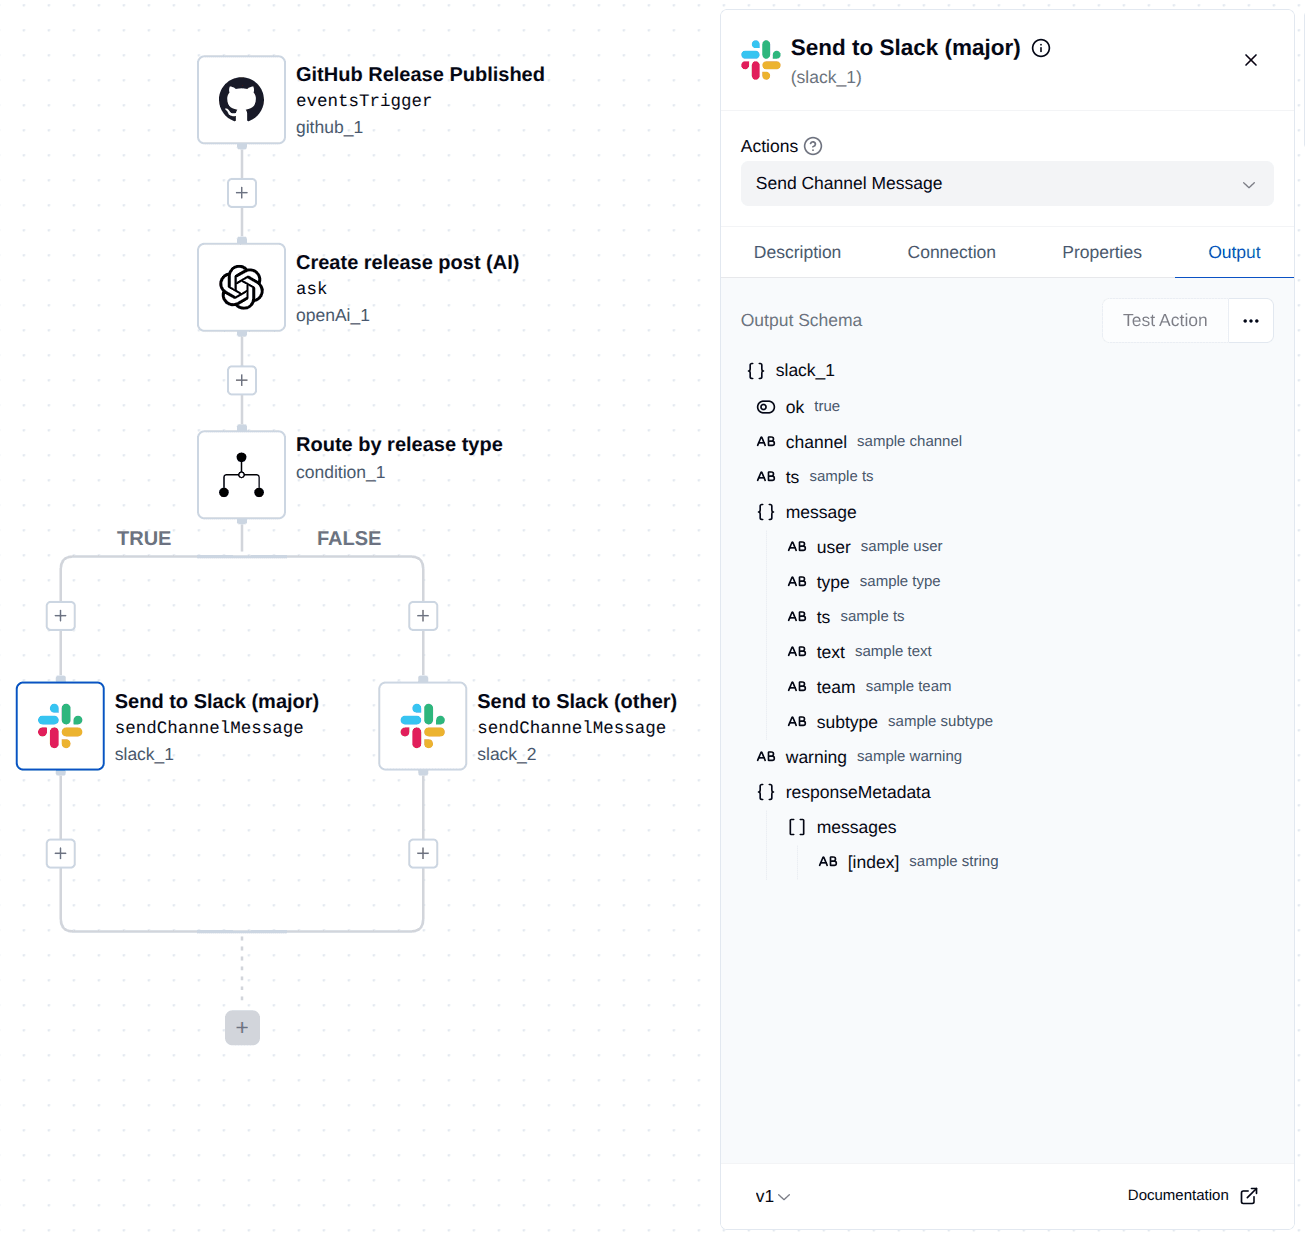1305x1241 pixels.
Task: Switch to the Properties tab
Action: tap(1102, 253)
